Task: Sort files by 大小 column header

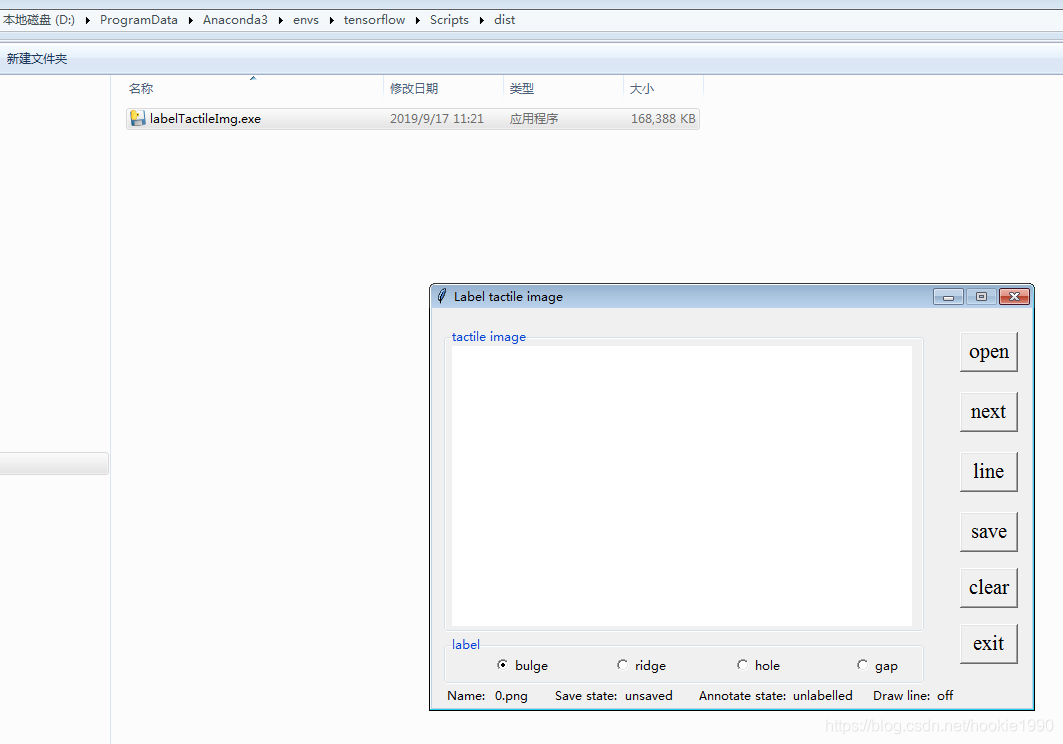Action: tap(663, 88)
